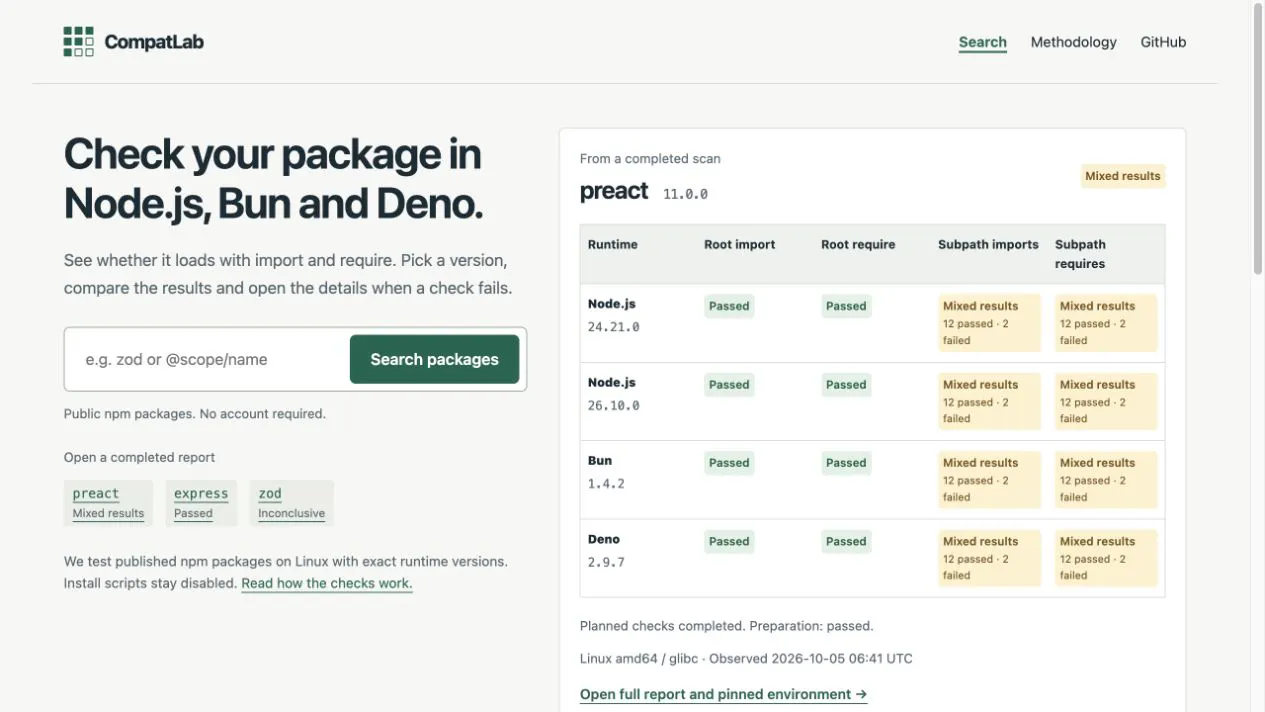Click 'Public npm packages. No account required.' note
Screen dimensions: 1265x712
click(194, 413)
